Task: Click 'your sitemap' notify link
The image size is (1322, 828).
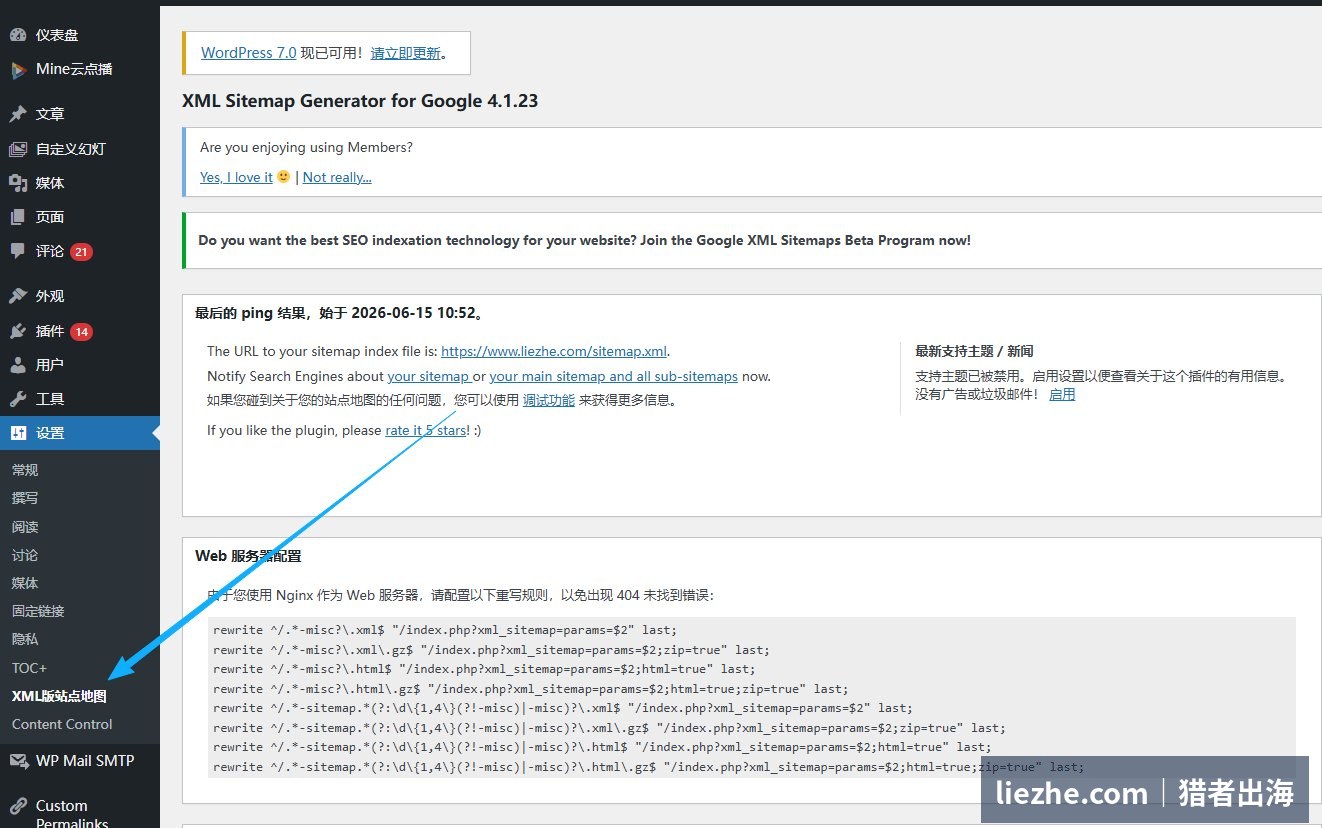Action: 428,377
